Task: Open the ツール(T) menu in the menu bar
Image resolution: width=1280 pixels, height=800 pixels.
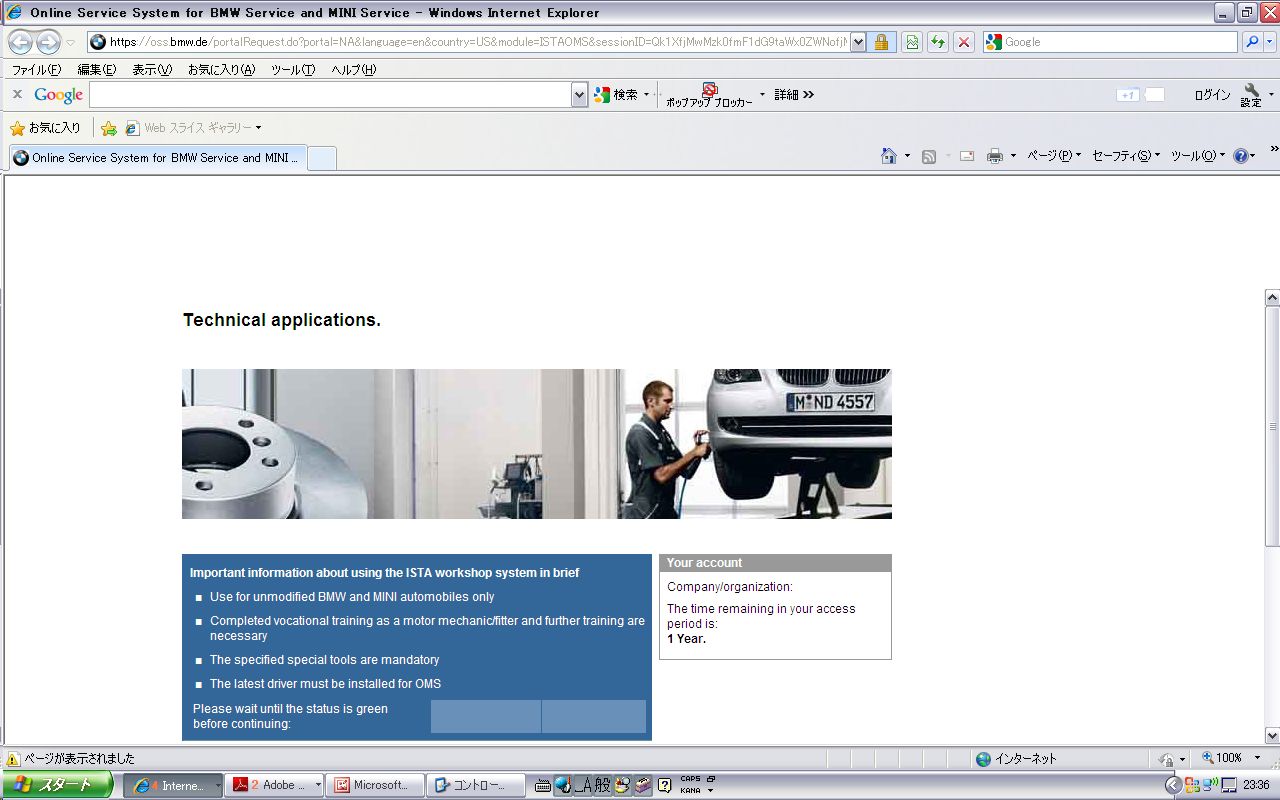Action: click(x=293, y=69)
